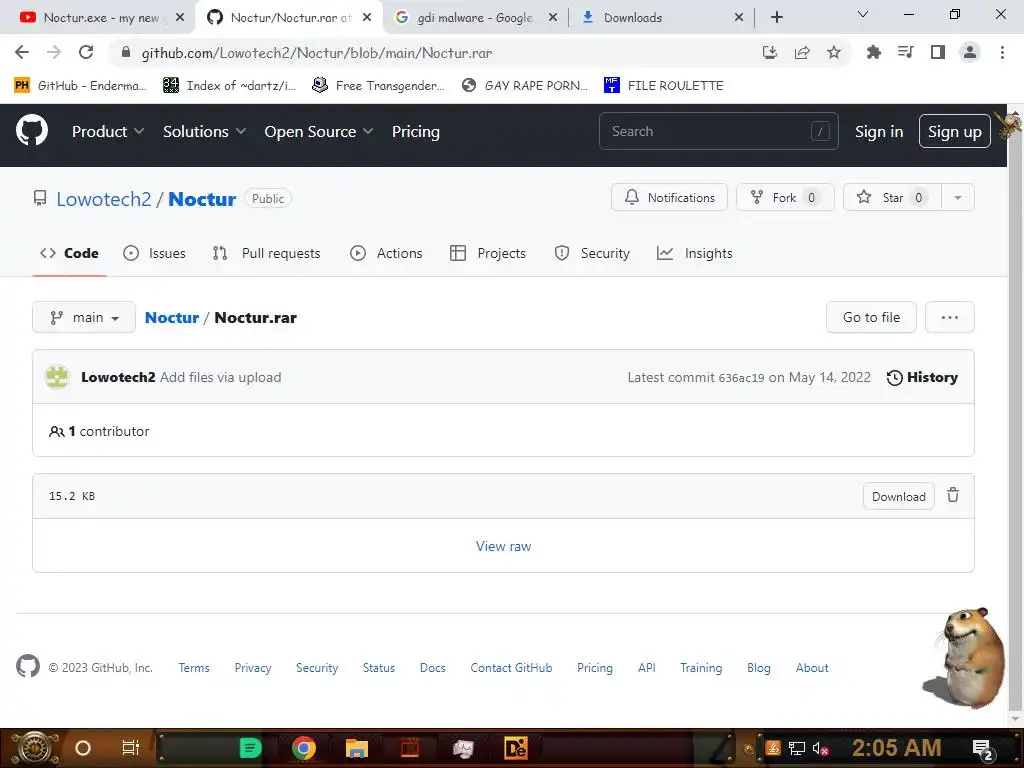Viewport: 1024px width, 768px height.
Task: Click the Chrome icon in the taskbar
Action: coord(304,748)
